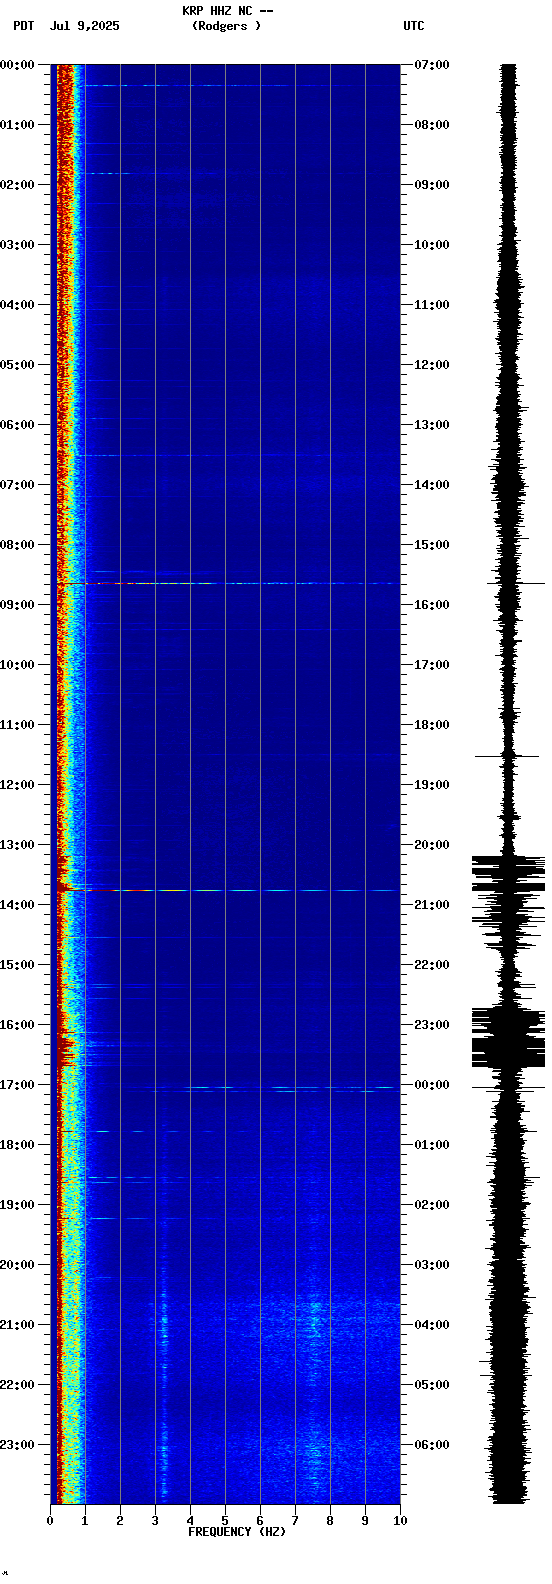Click the UTC time label 20:00

click(432, 845)
